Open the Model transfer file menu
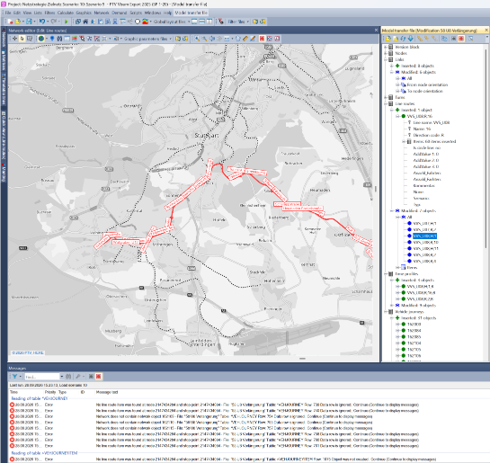Viewport: 490px width, 463px height. tap(191, 13)
